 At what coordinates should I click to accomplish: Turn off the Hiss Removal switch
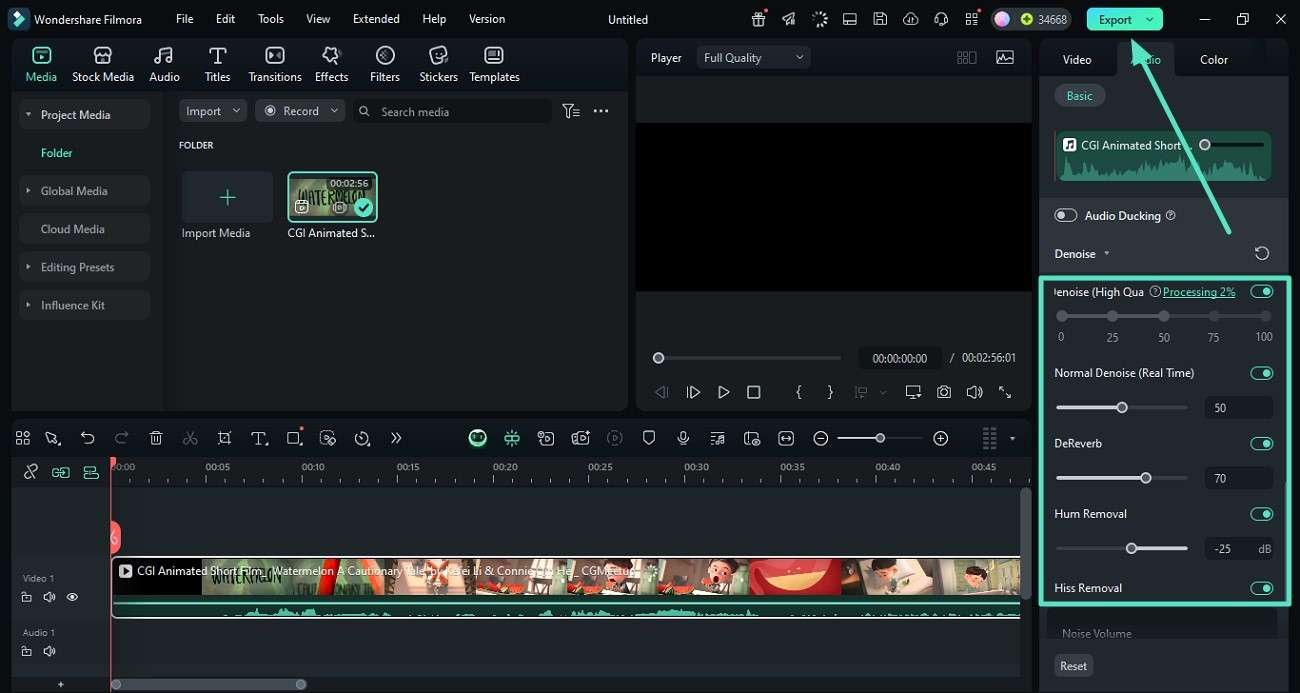point(1262,588)
